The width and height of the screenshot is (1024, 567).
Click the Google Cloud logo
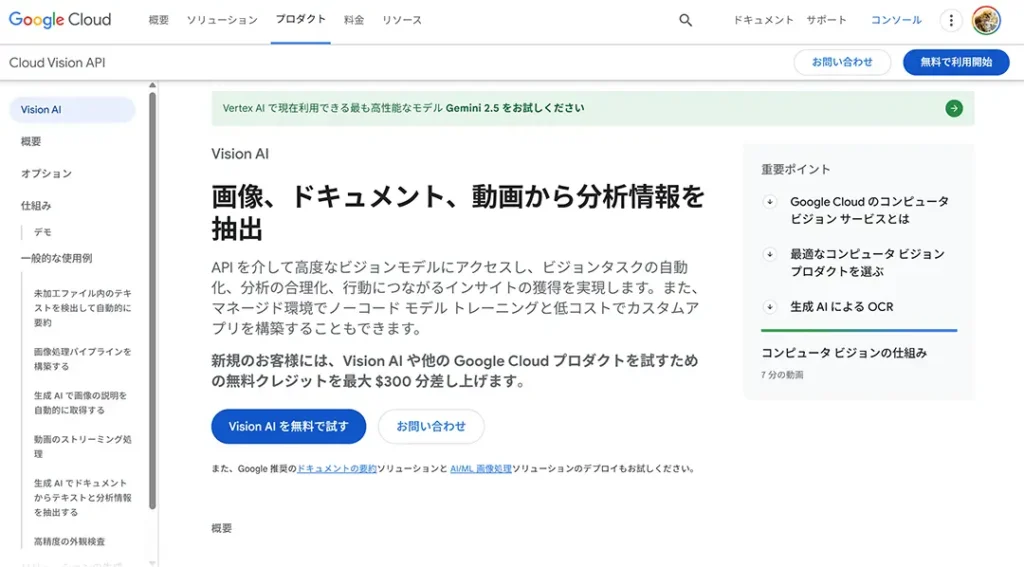pyautogui.click(x=59, y=20)
